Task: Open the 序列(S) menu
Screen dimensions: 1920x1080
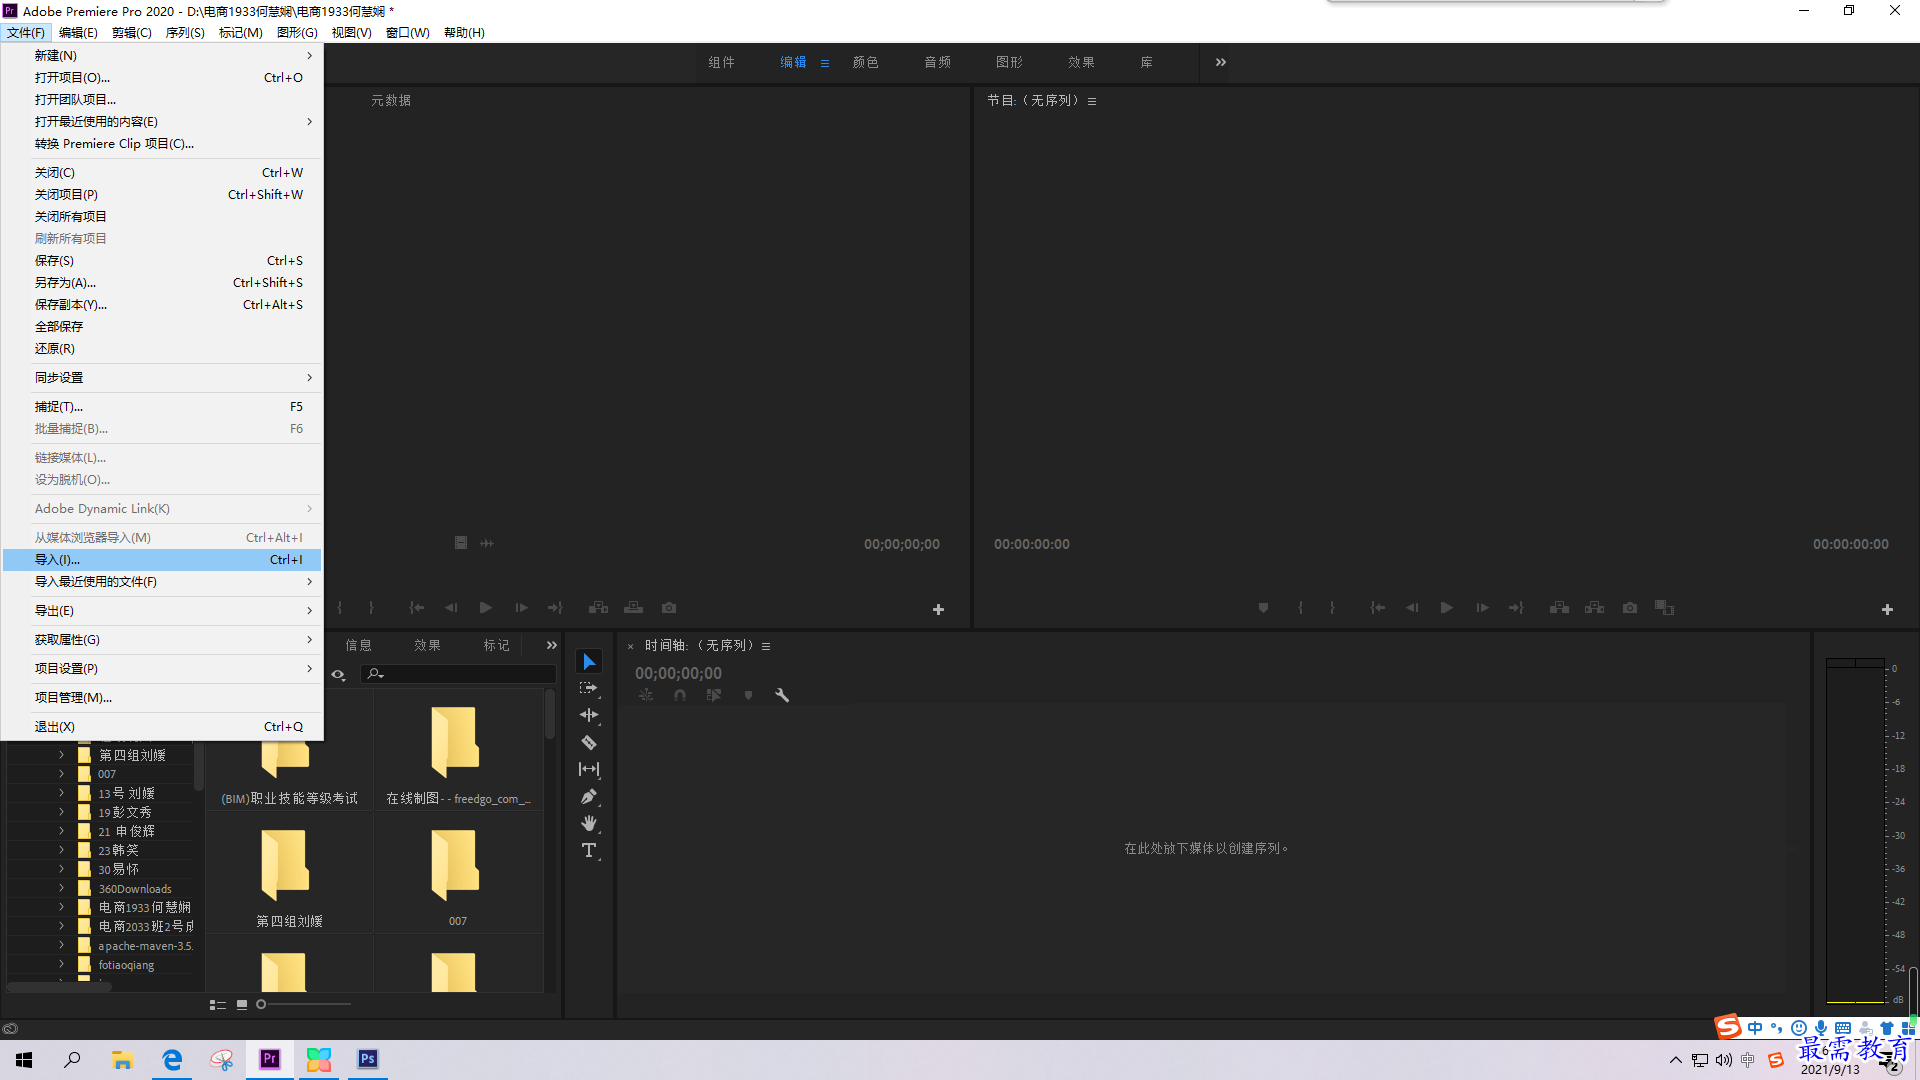Action: 185,33
